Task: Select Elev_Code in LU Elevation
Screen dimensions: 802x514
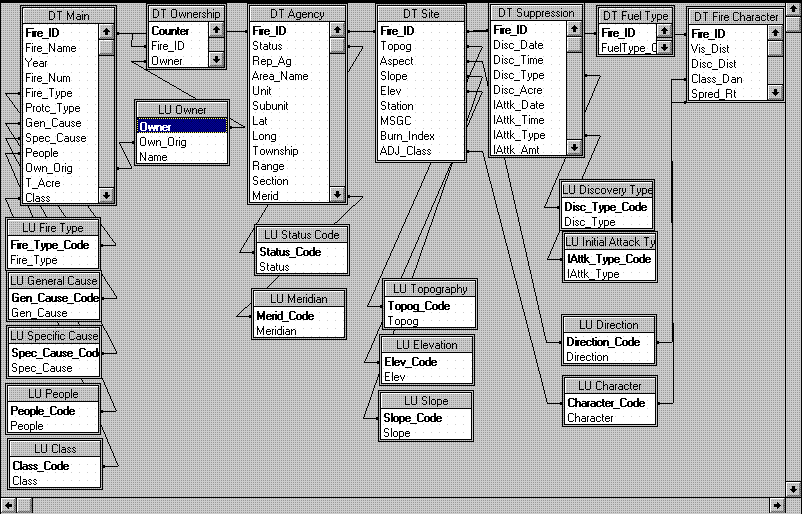Action: click(410, 362)
